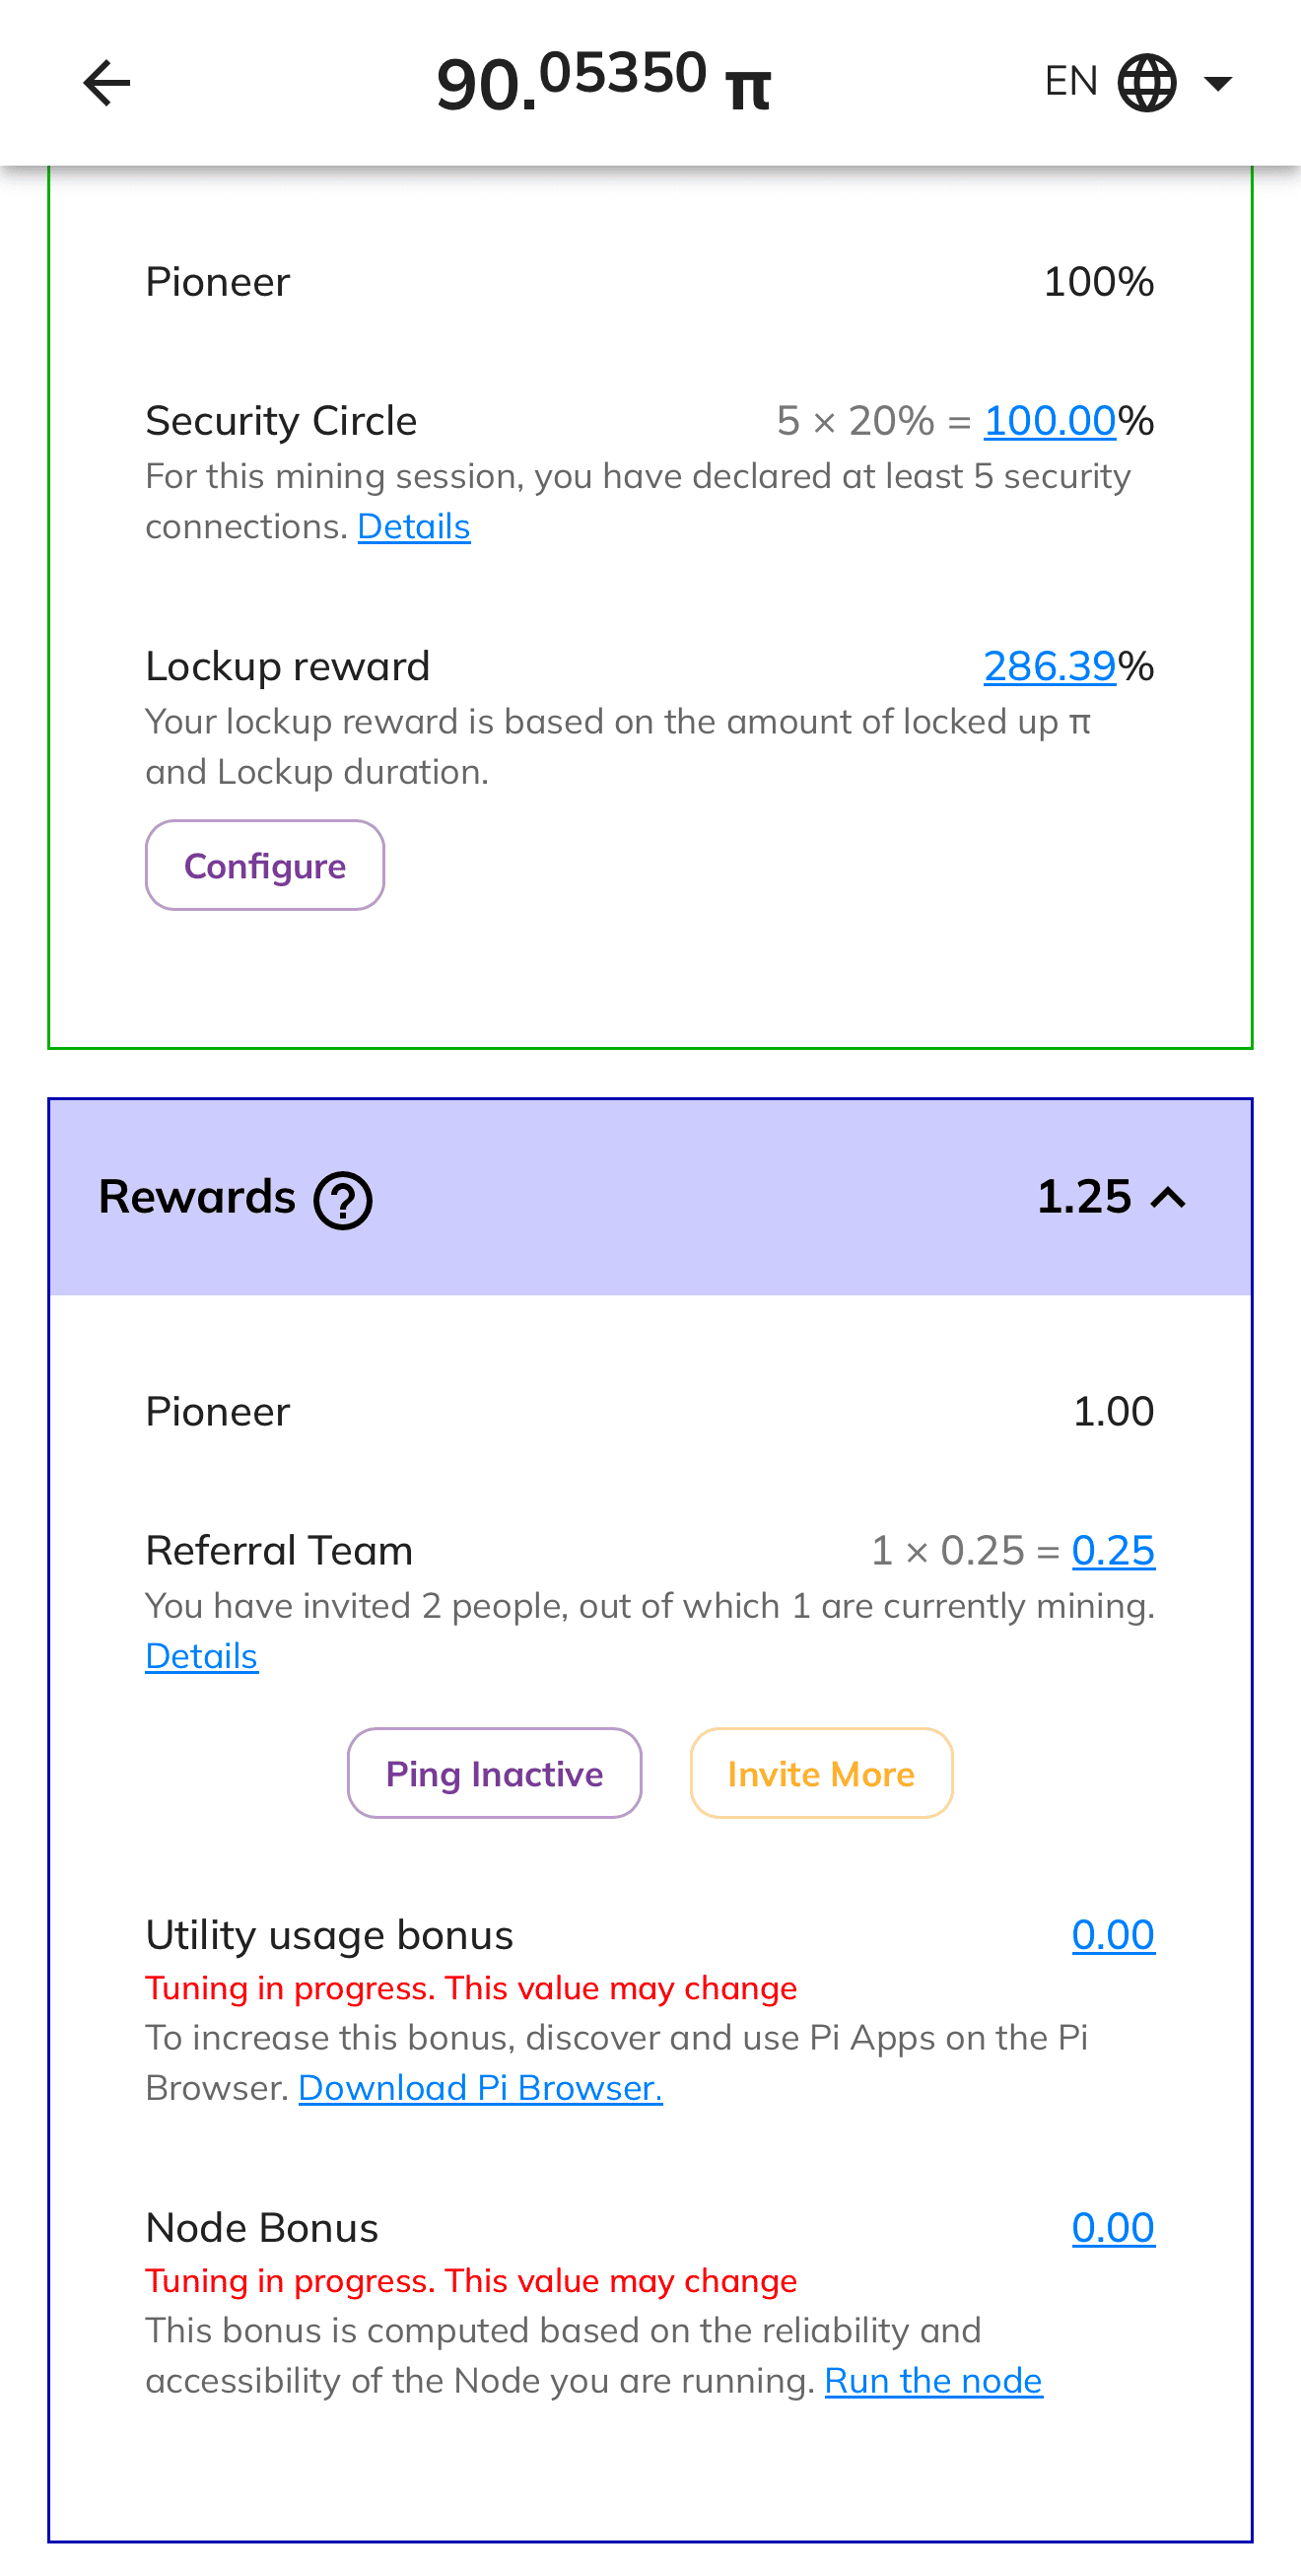
Task: Click the 0.00 Utility usage bonus value
Action: (1113, 1934)
